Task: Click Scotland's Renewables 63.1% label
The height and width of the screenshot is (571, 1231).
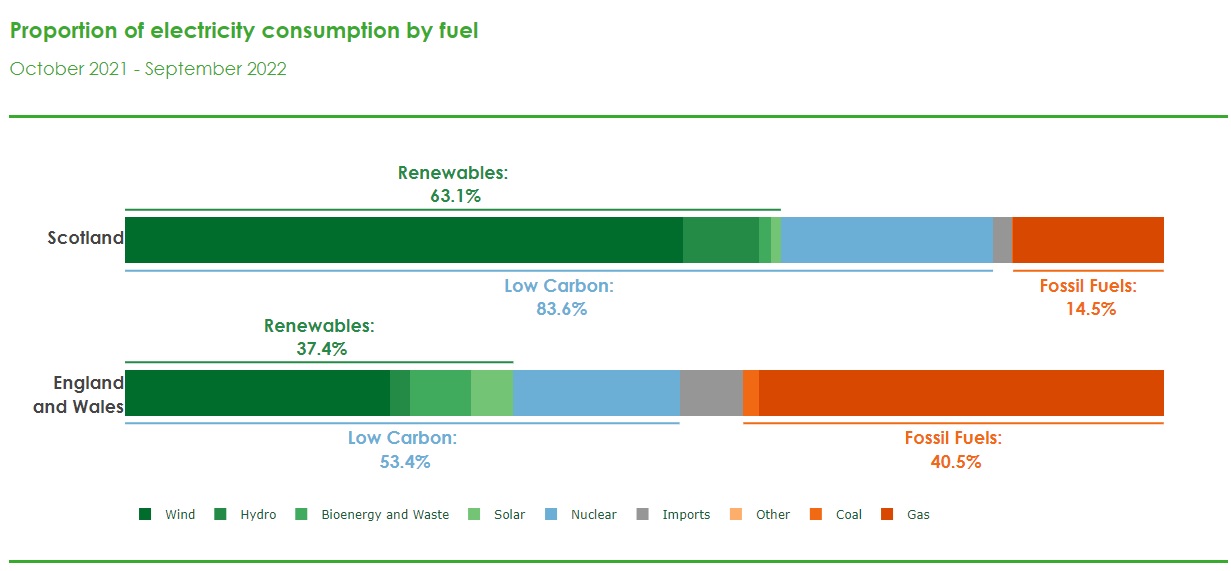Action: pyautogui.click(x=454, y=184)
